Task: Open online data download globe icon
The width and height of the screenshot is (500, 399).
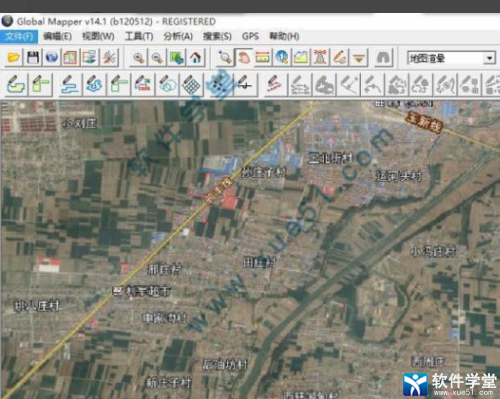Action: click(52, 58)
